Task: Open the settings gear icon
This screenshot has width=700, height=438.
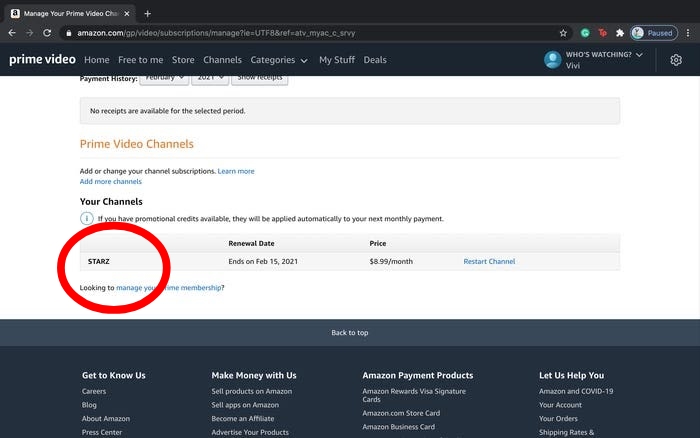Action: pyautogui.click(x=676, y=60)
